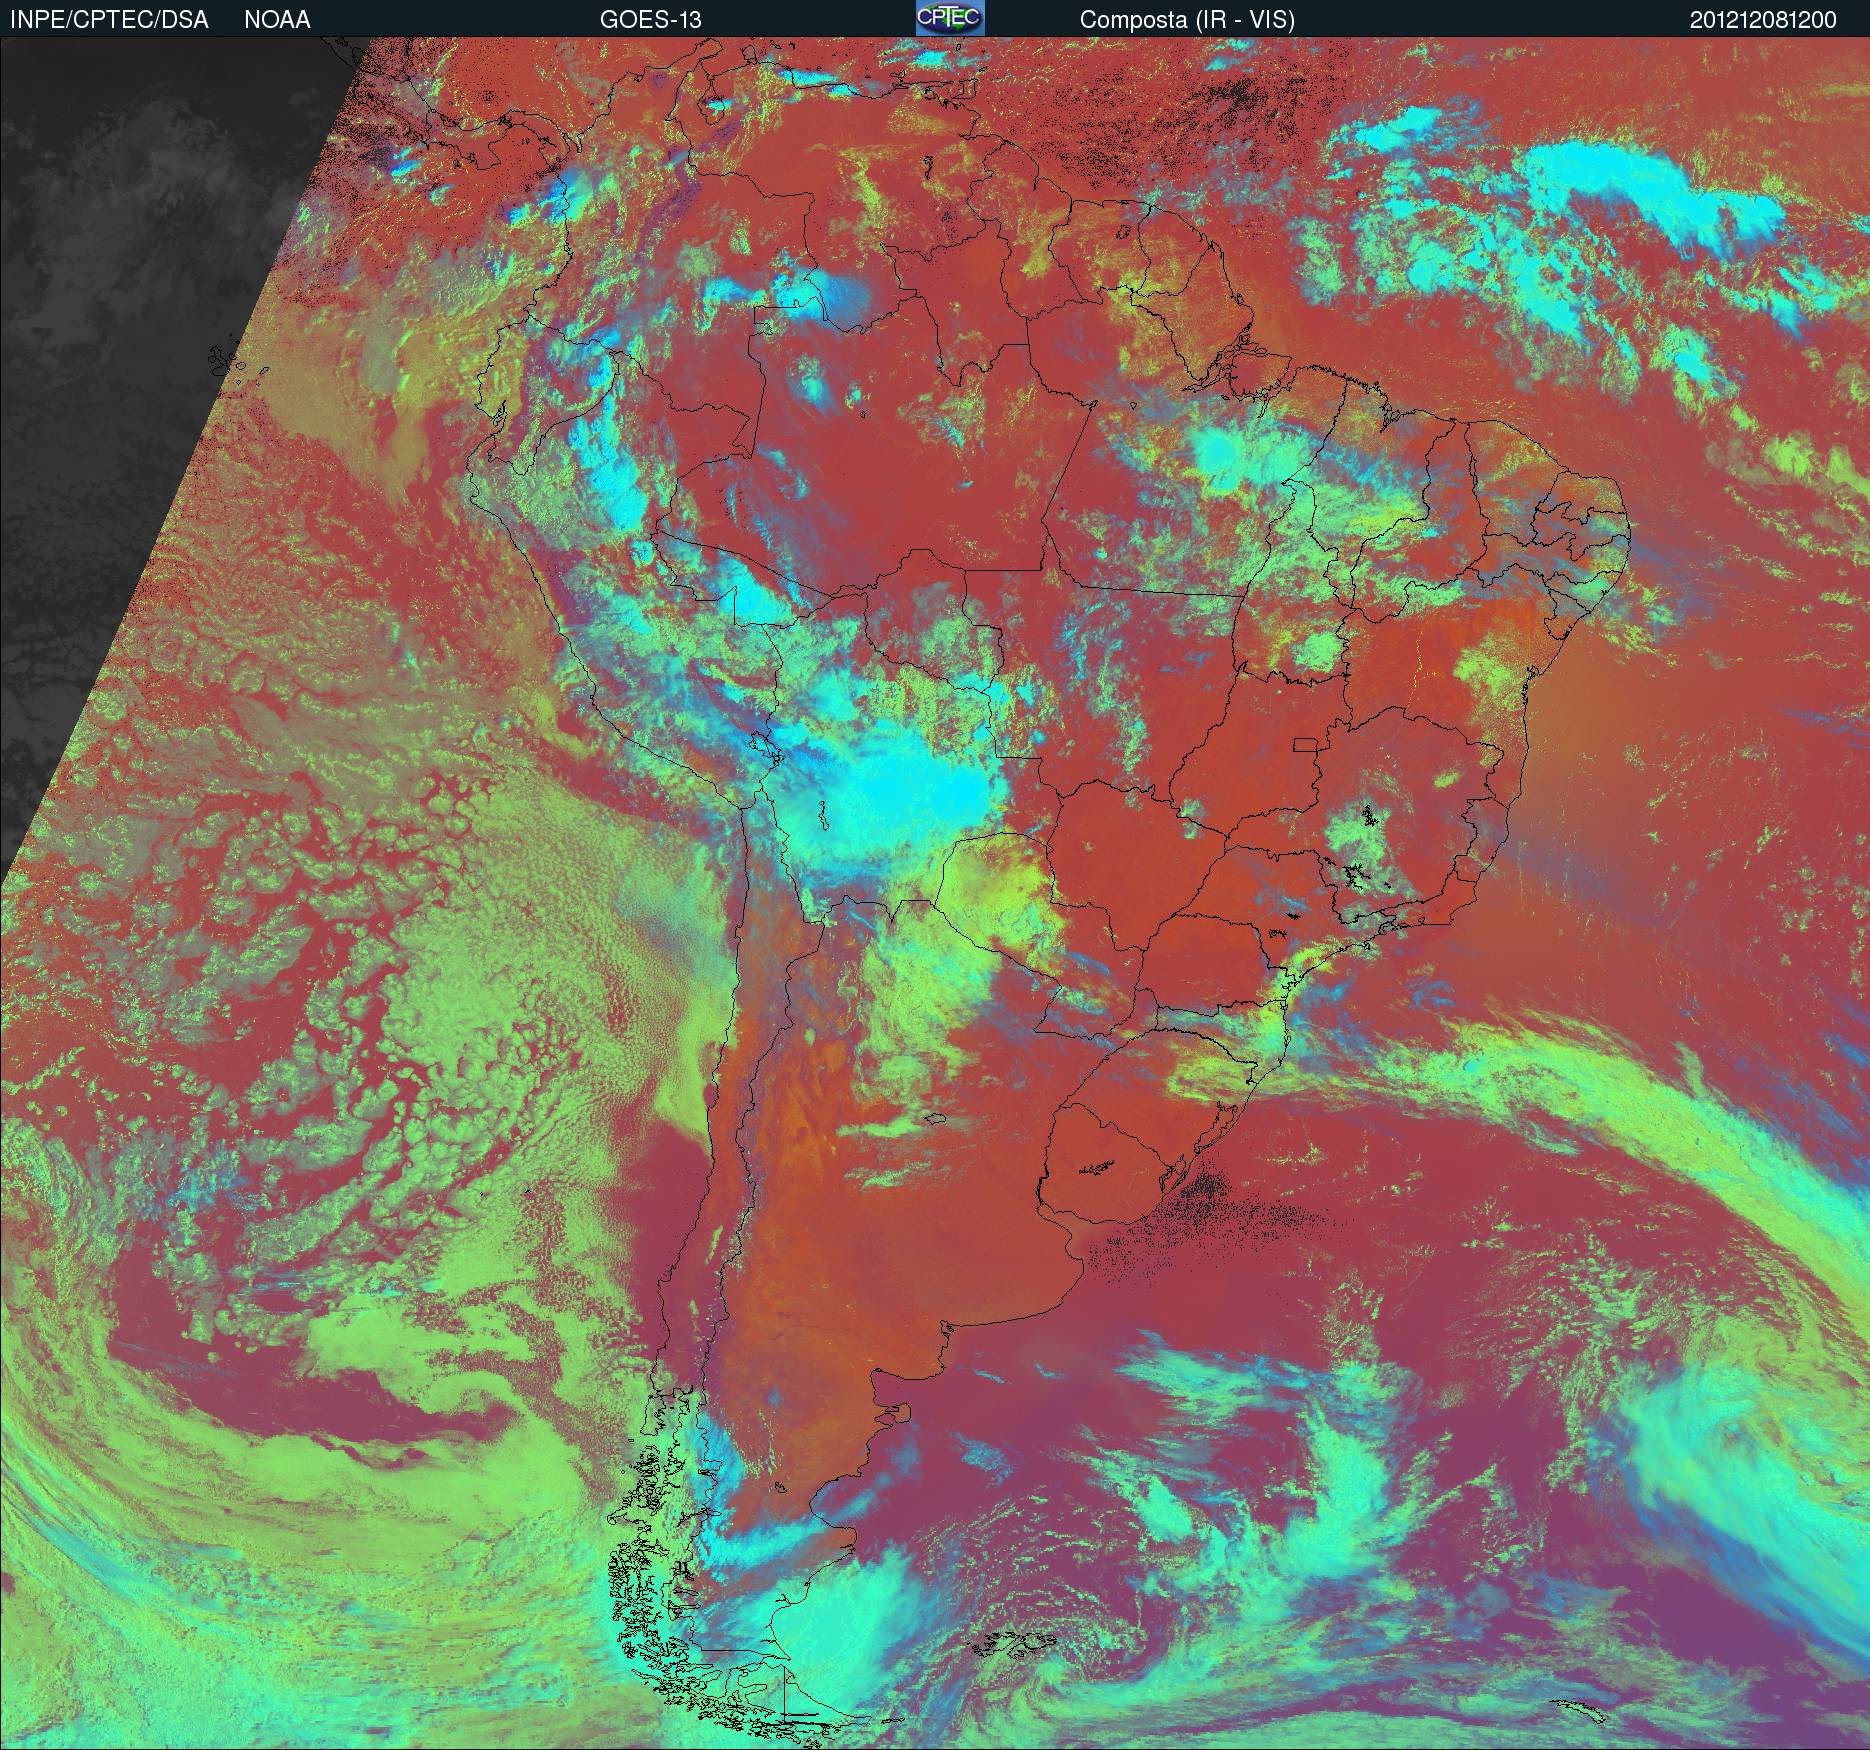This screenshot has width=1870, height=1750.
Task: Click the INPE/CPTEC/DSA header text
Action: pos(109,20)
